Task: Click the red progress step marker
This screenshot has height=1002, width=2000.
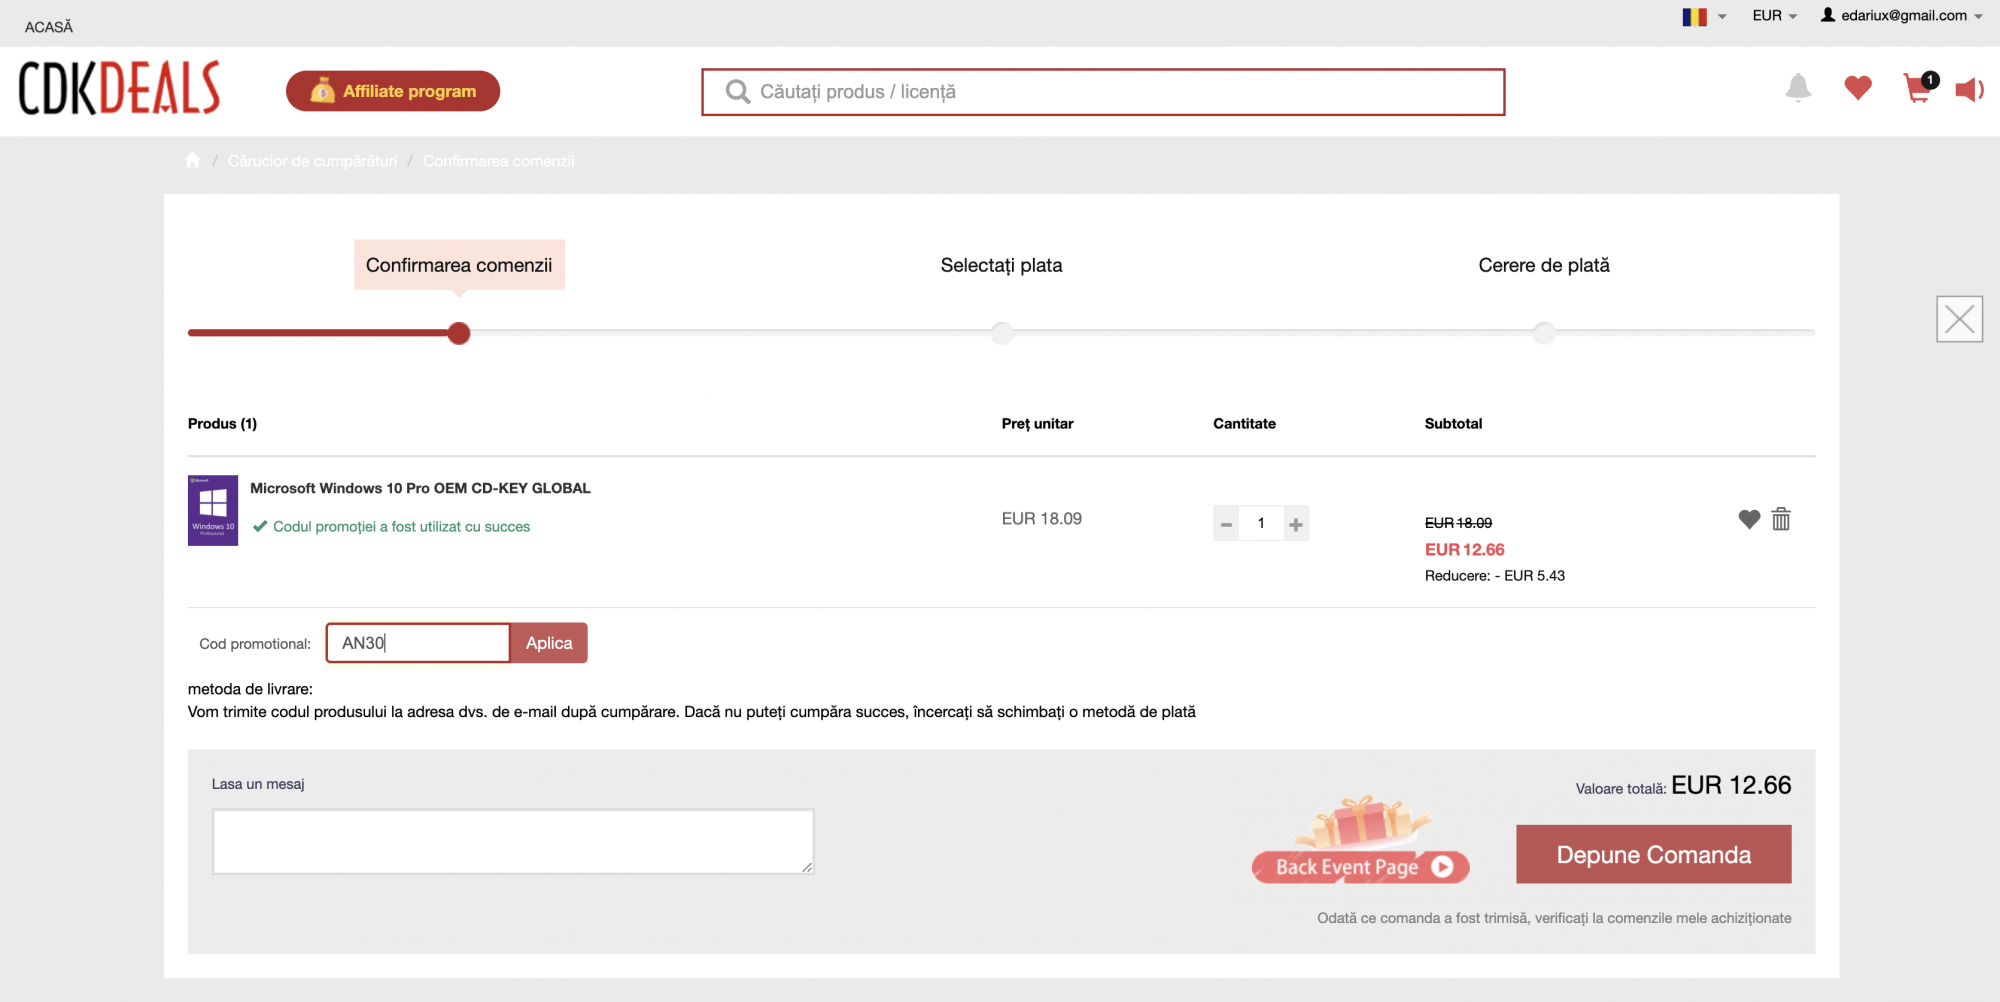Action: [x=459, y=333]
